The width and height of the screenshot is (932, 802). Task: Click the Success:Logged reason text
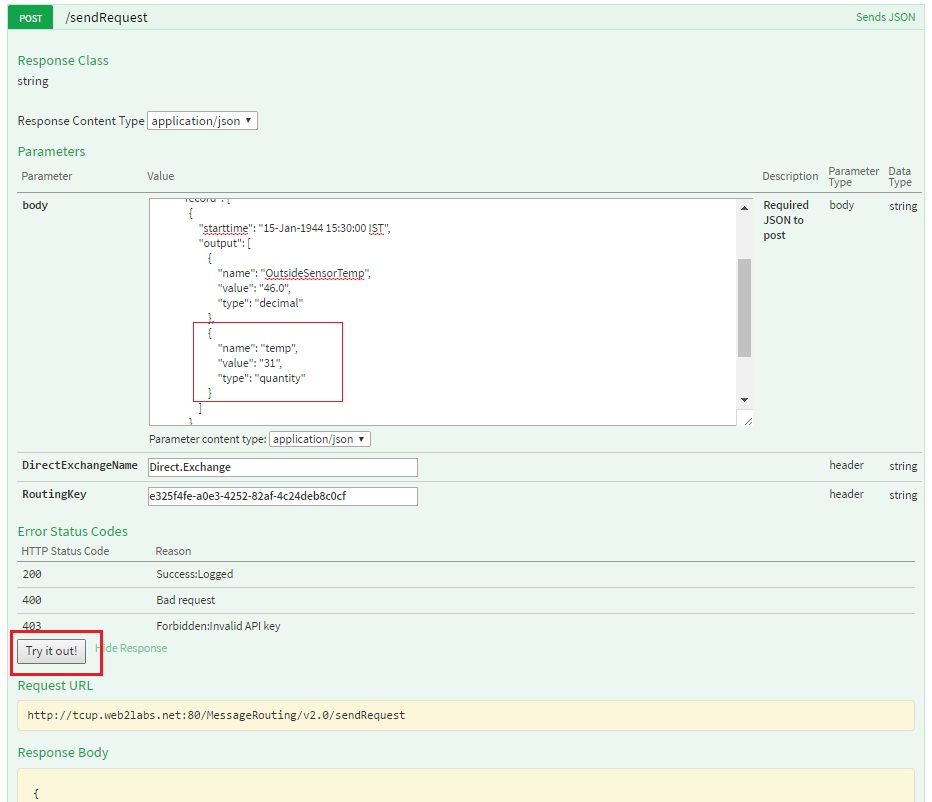[194, 574]
